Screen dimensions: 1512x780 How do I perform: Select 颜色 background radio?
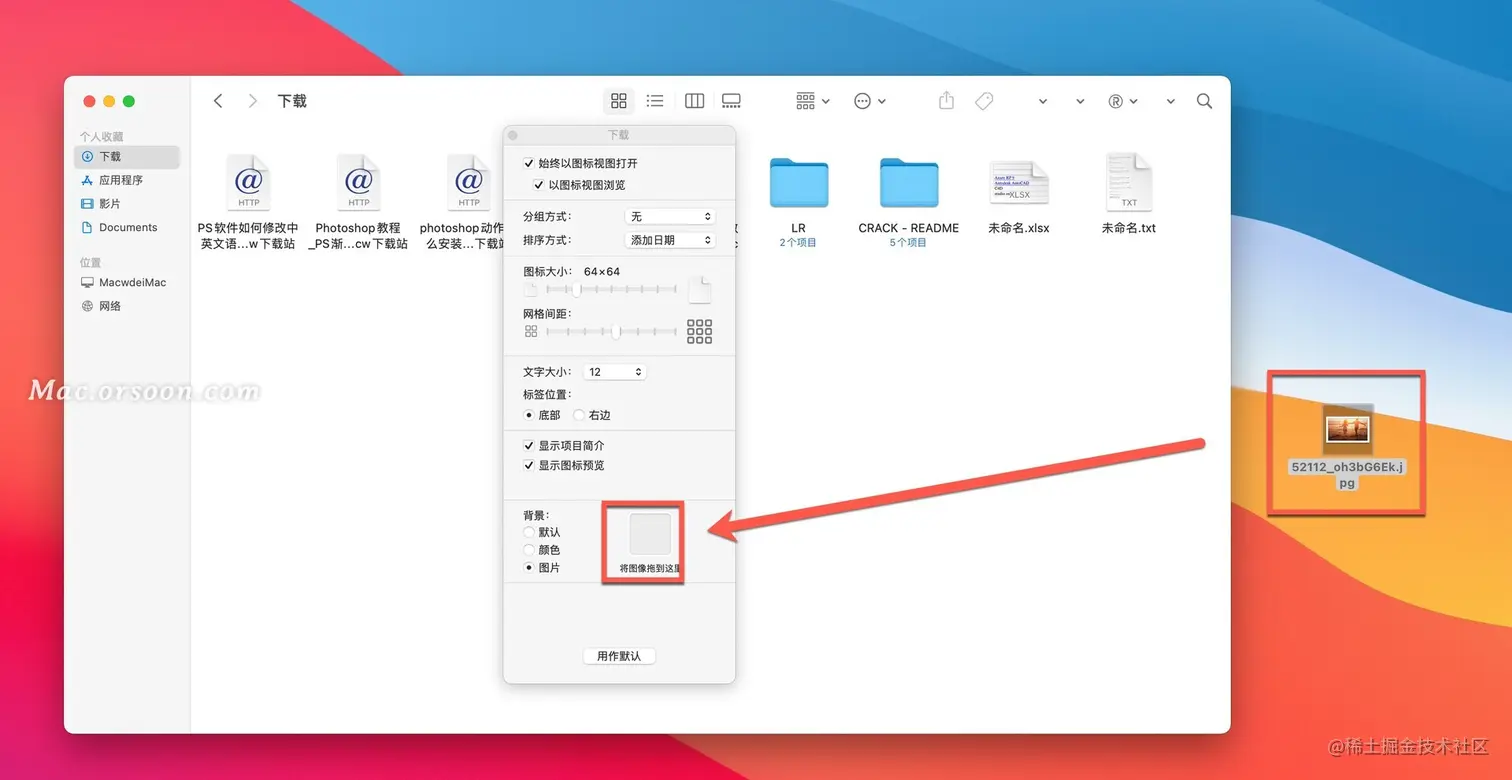click(x=529, y=550)
